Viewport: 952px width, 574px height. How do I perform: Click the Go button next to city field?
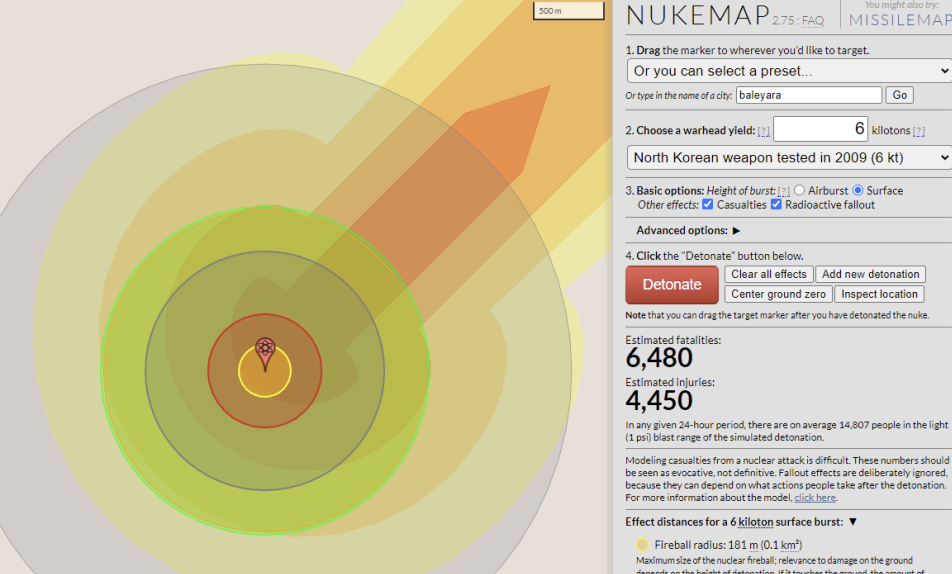pos(900,95)
